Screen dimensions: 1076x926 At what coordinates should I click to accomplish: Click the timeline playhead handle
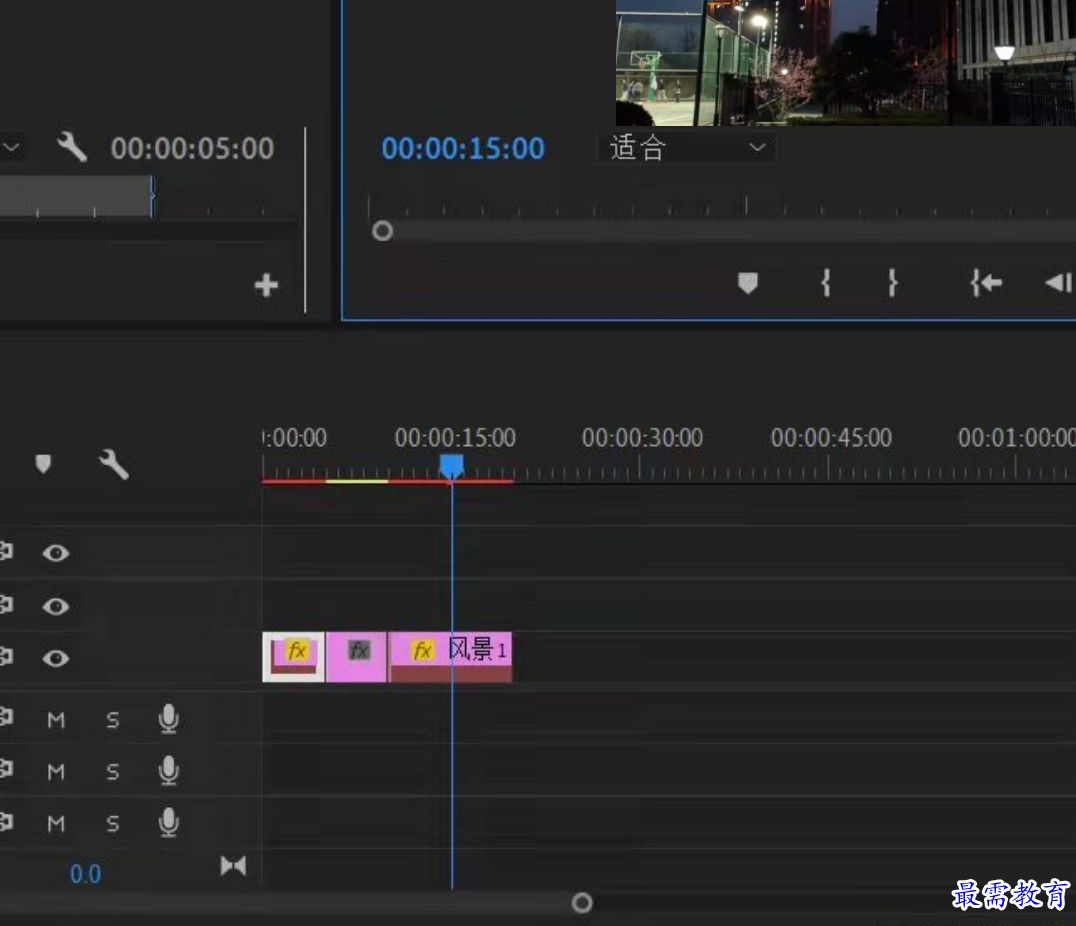452,465
